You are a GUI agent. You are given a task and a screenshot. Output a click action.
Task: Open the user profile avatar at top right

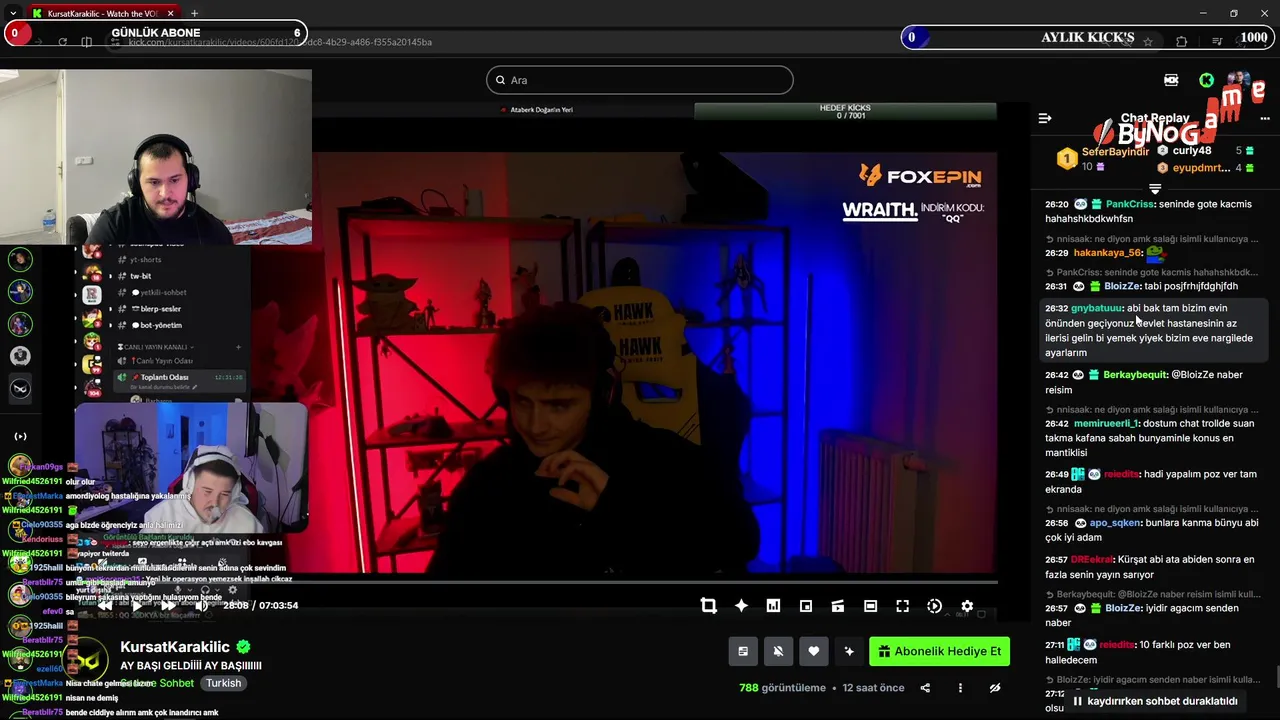(x=1239, y=80)
